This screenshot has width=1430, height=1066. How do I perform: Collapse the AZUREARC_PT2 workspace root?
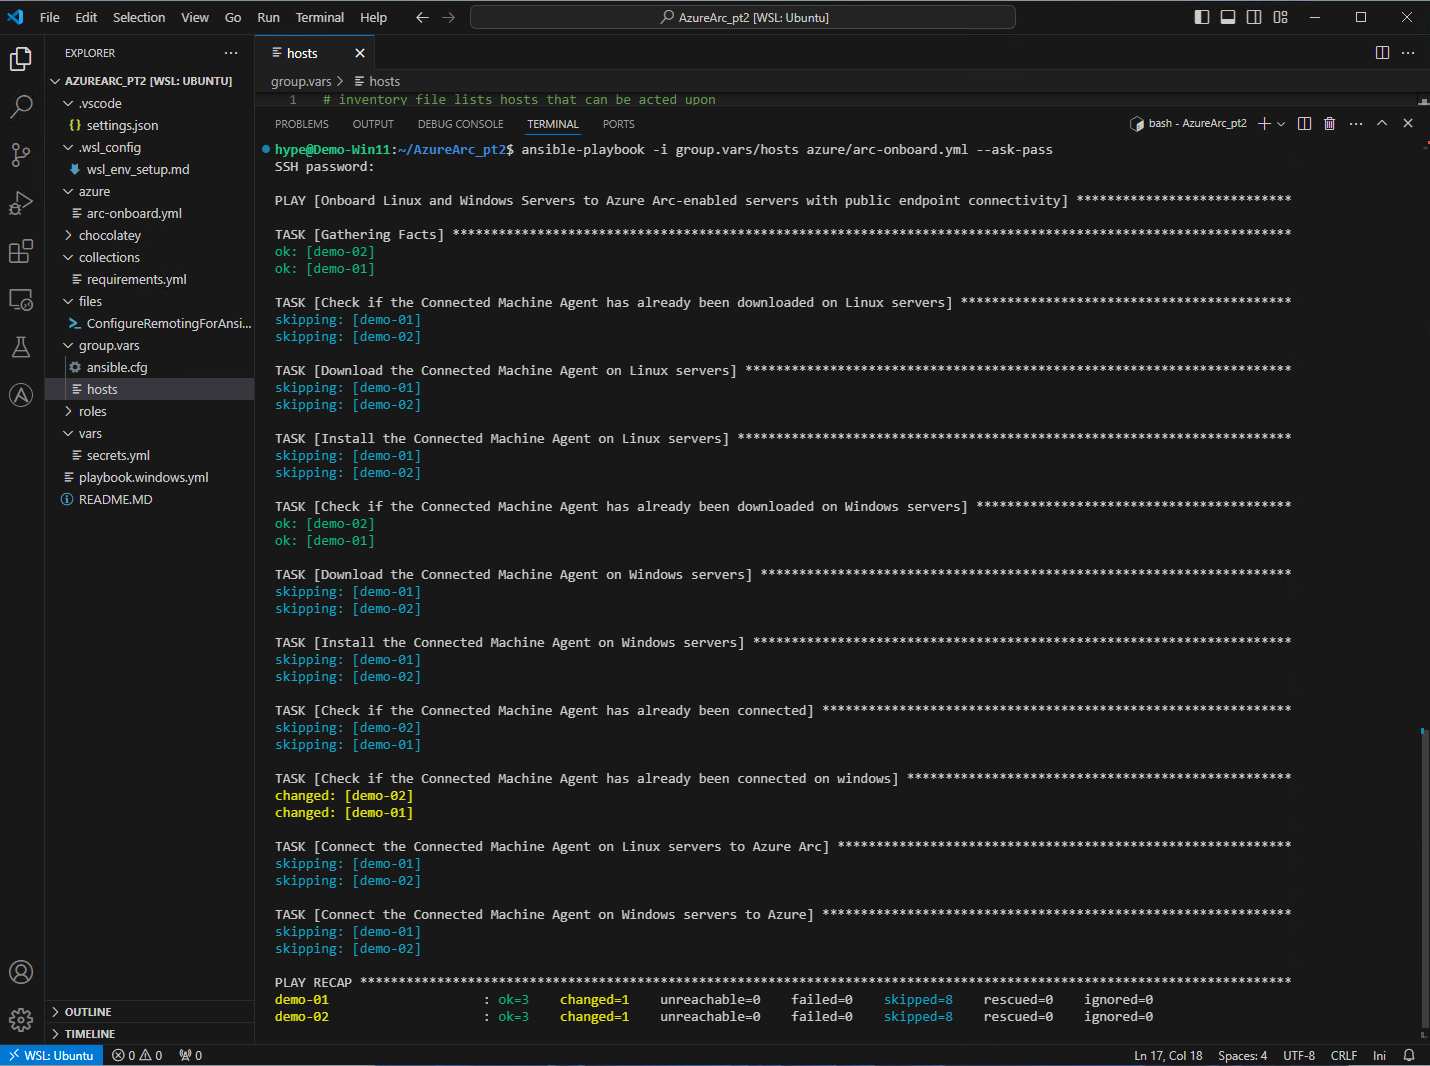click(150, 81)
